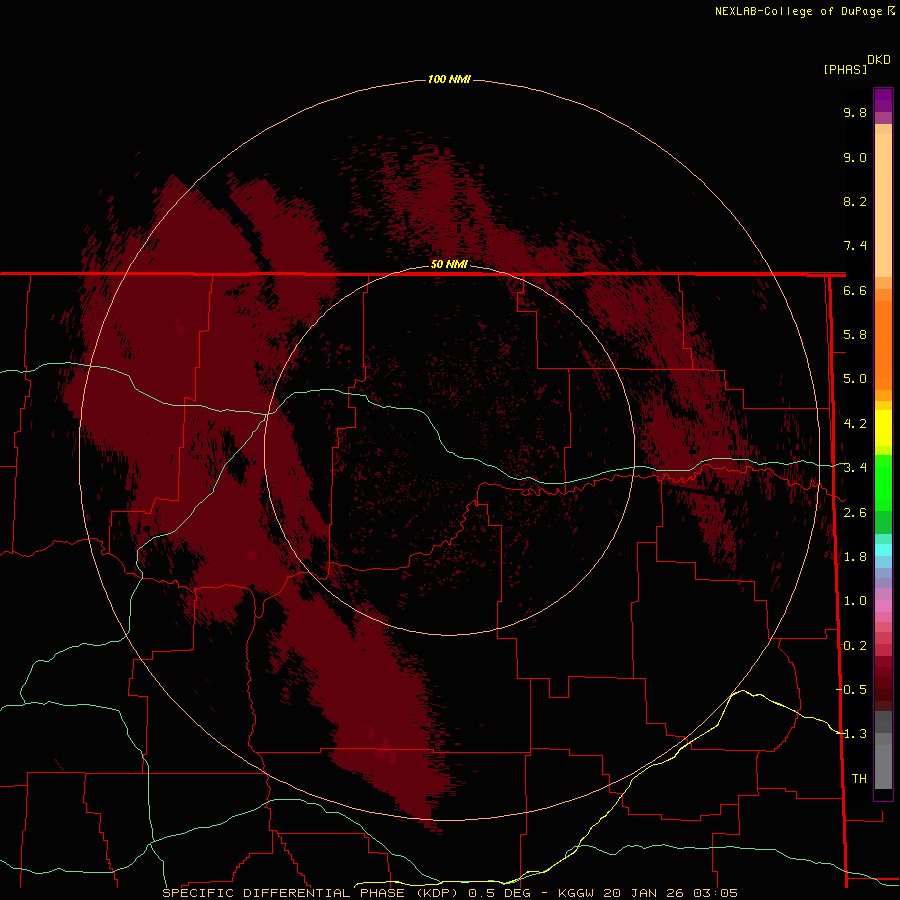
Task: Click the 5.0 color scale value
Action: tap(855, 379)
